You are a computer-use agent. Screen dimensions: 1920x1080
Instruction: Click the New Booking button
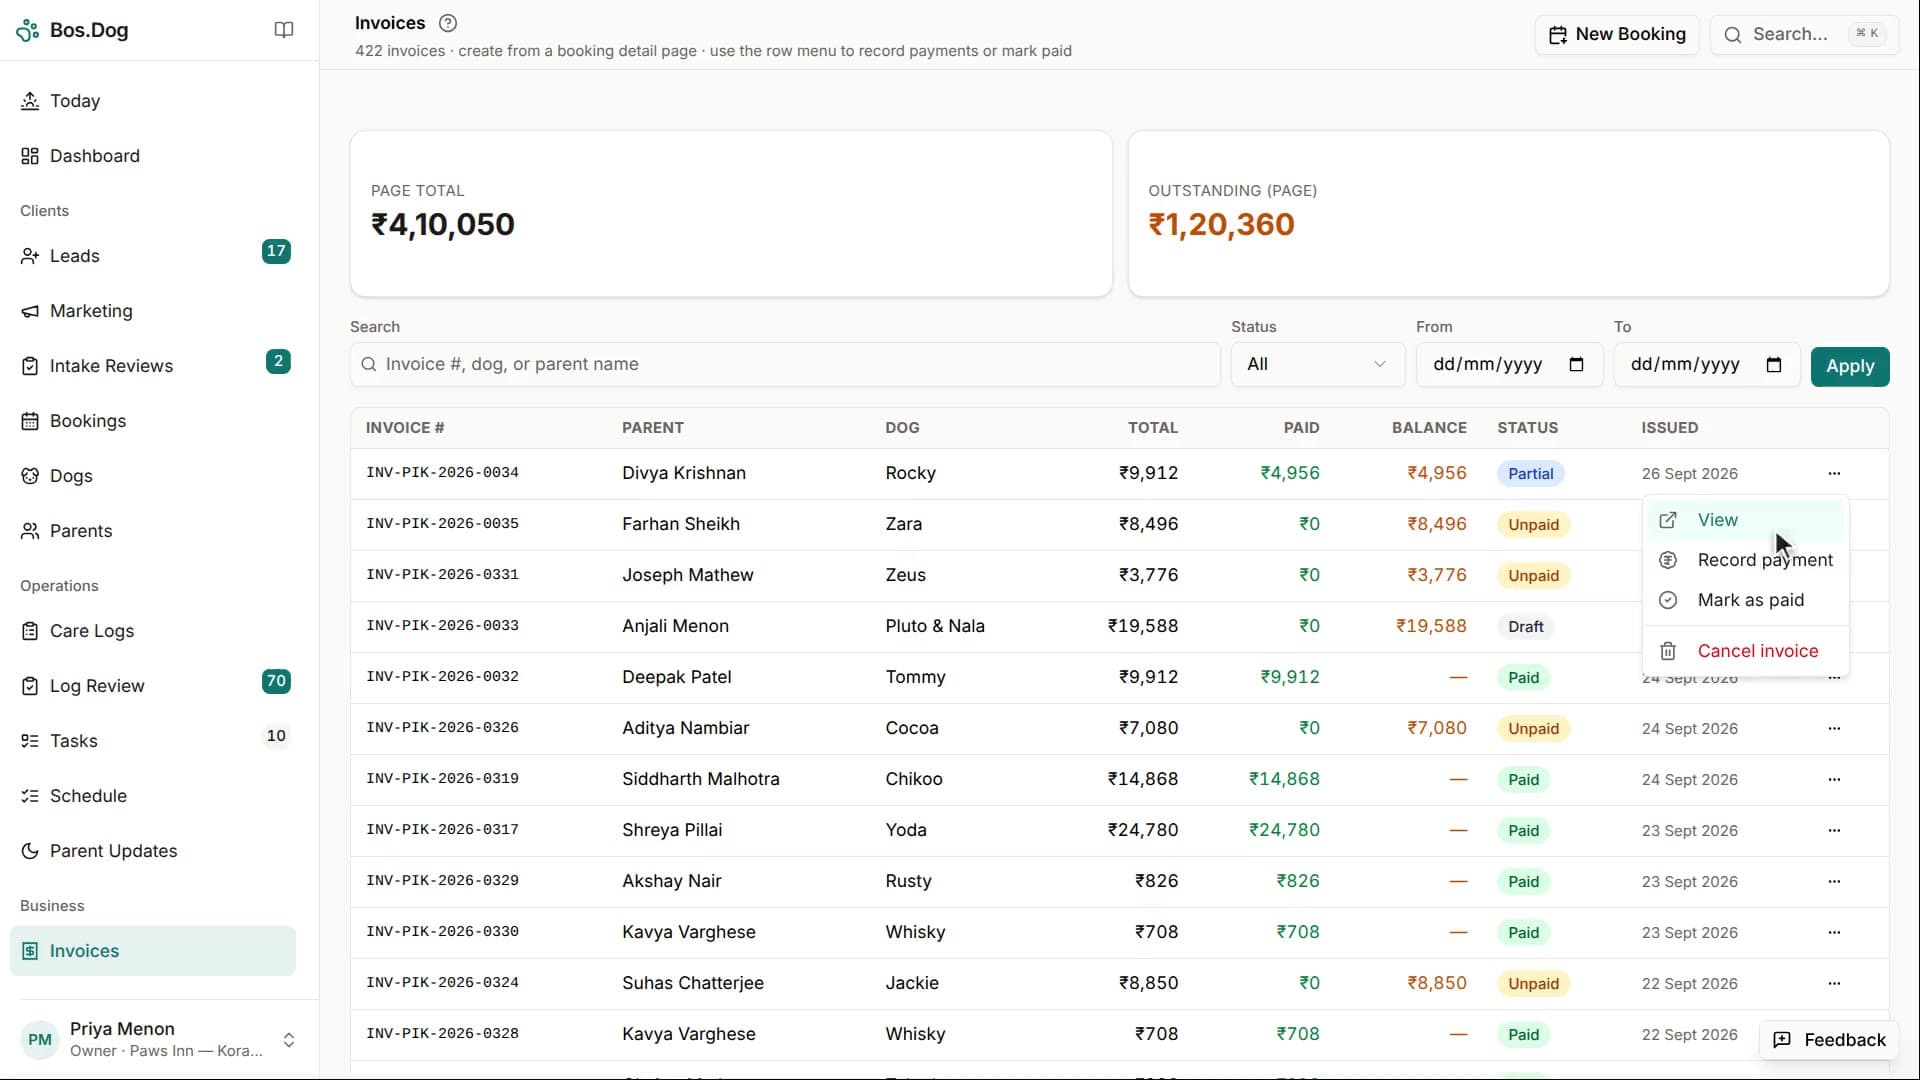coord(1617,34)
